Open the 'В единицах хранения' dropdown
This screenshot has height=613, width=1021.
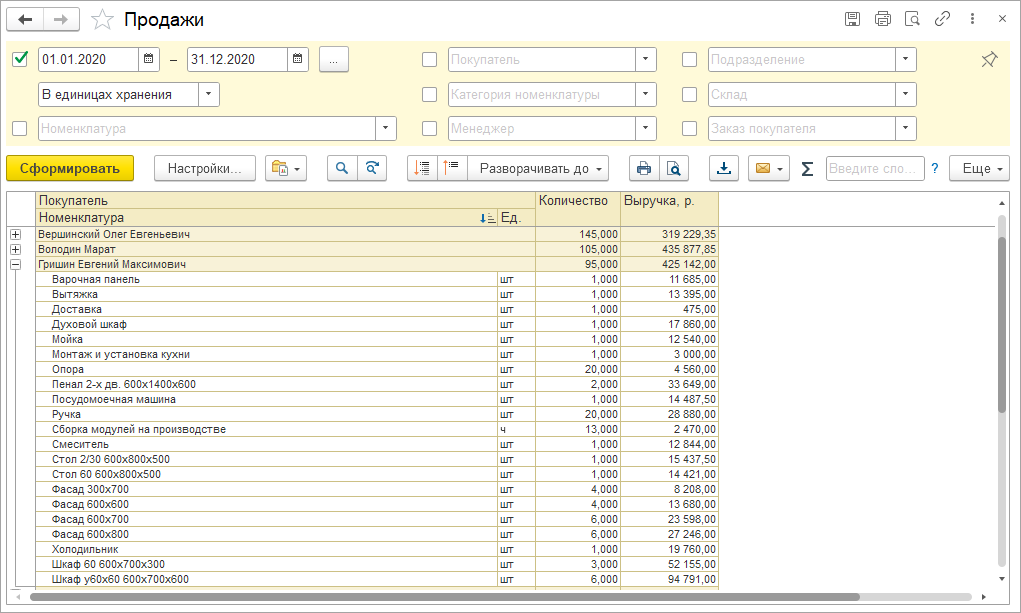click(x=209, y=94)
